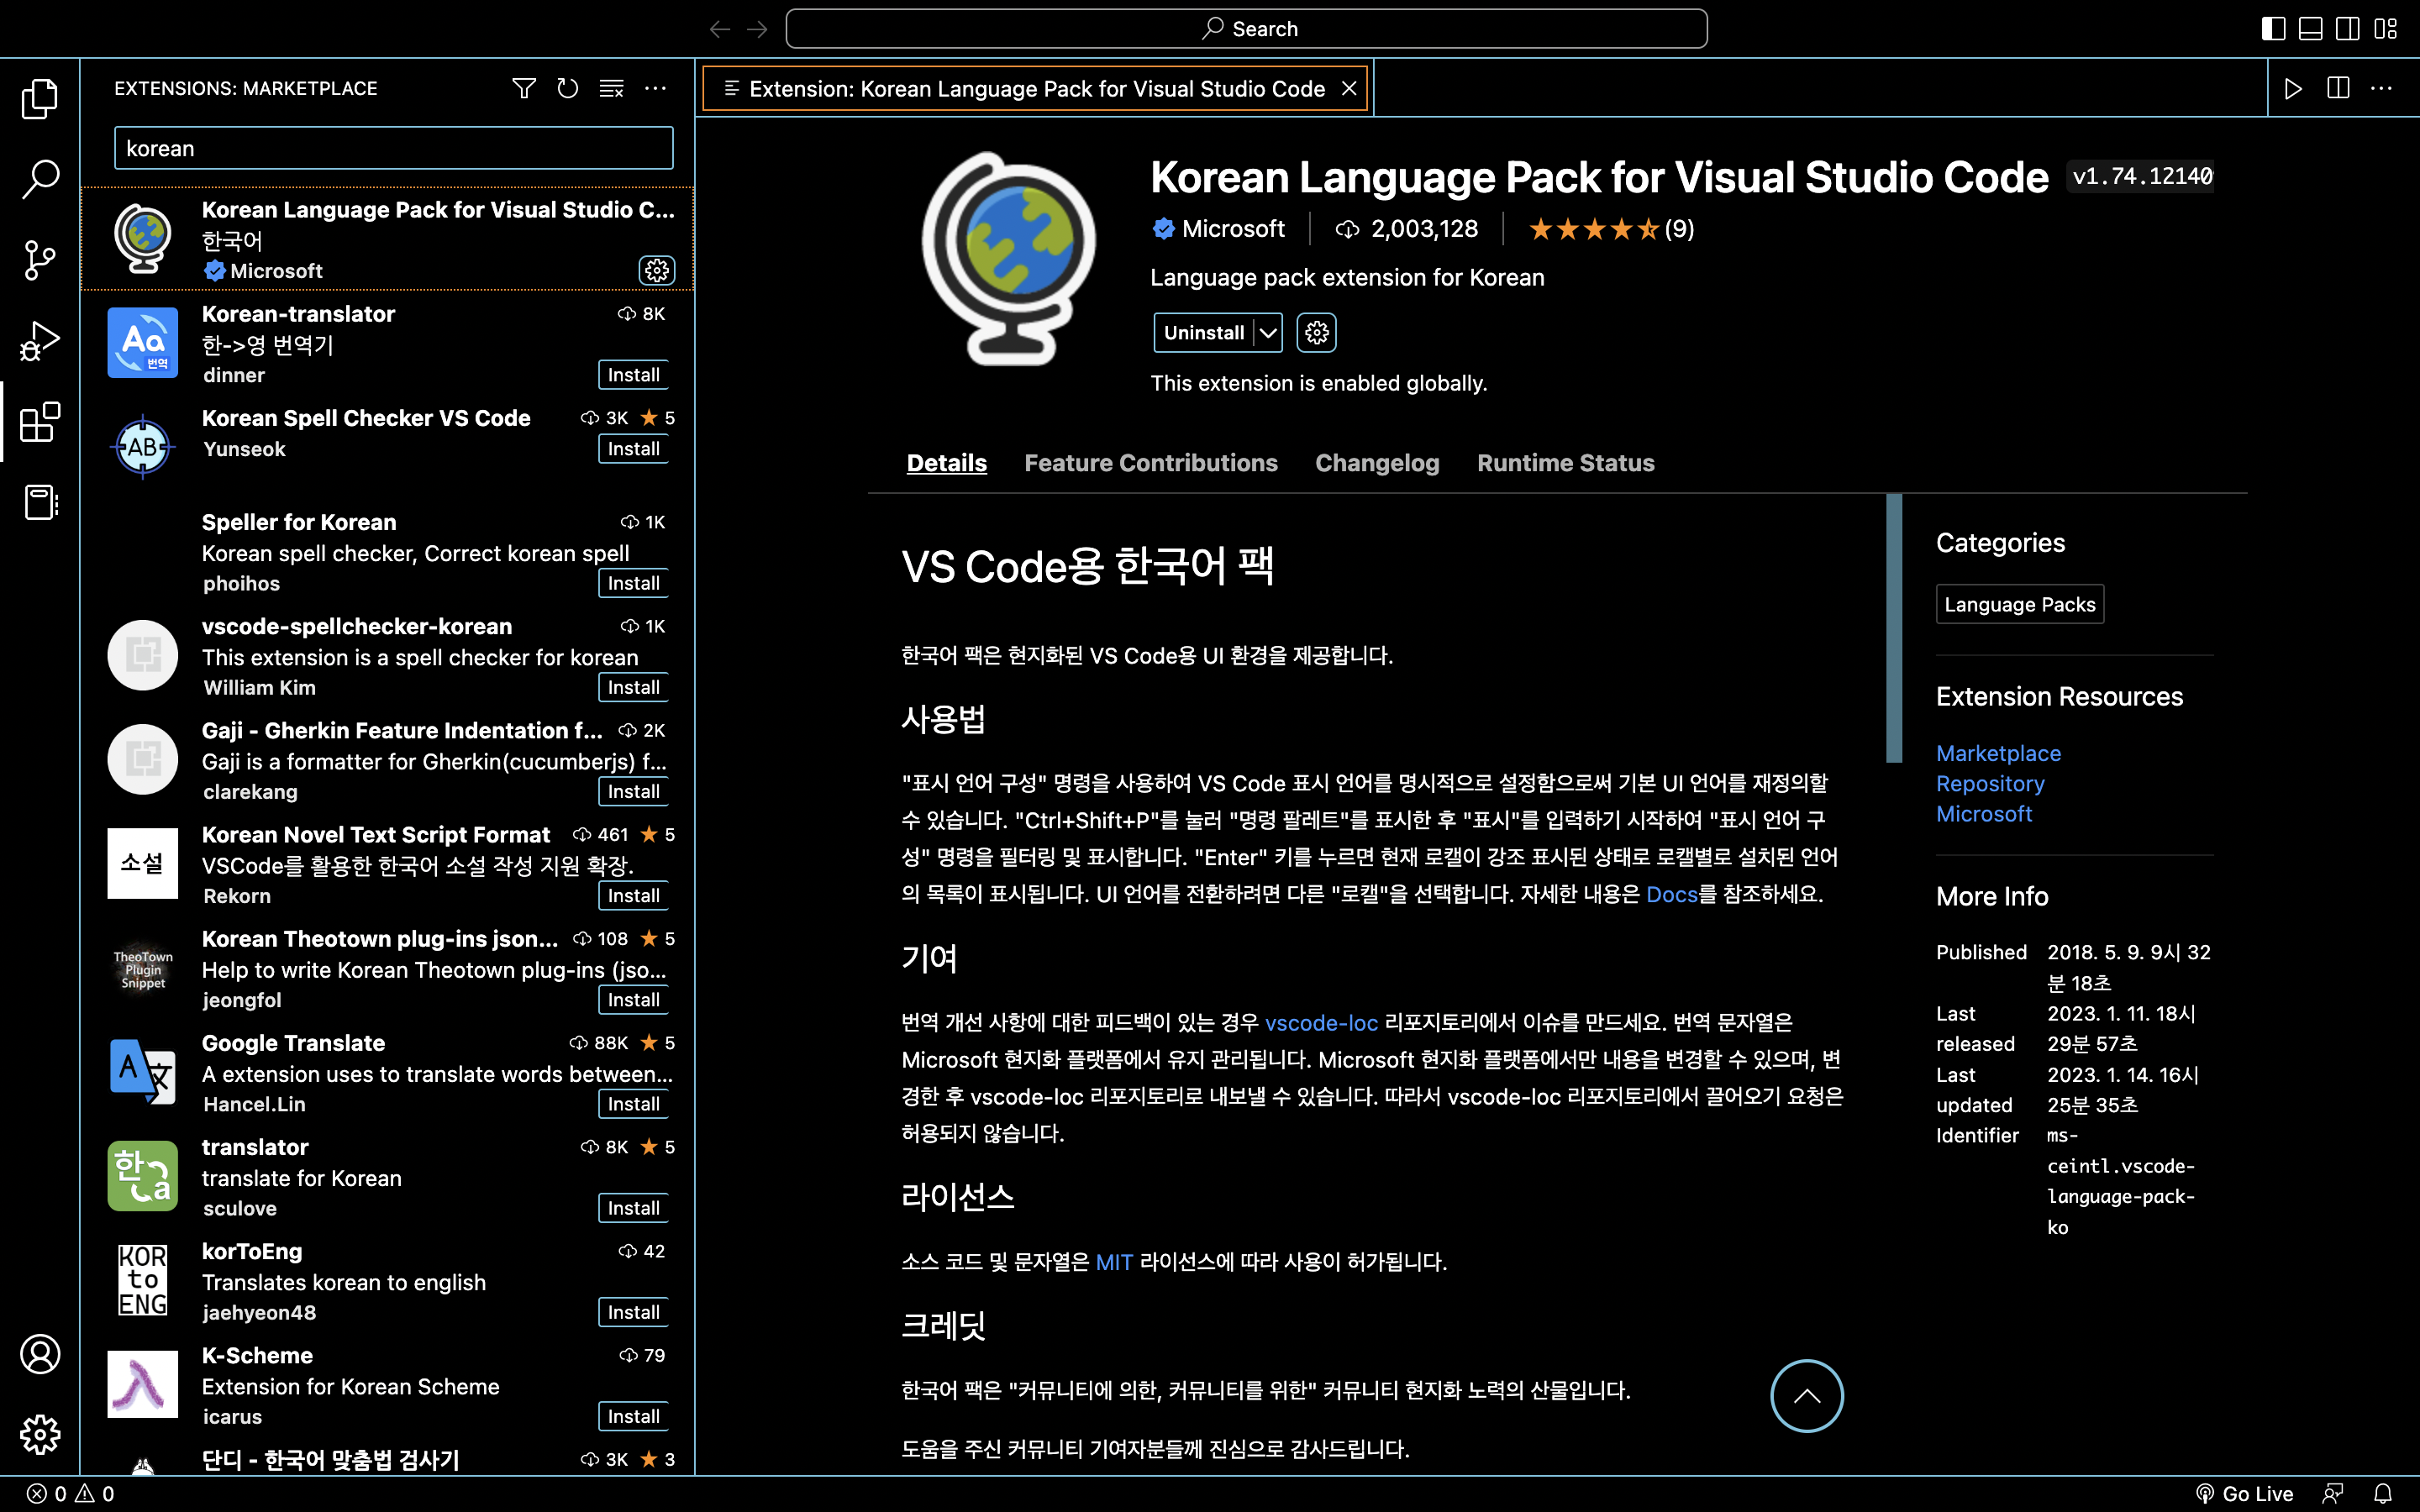Filter extensions with funnel icon

(x=524, y=89)
